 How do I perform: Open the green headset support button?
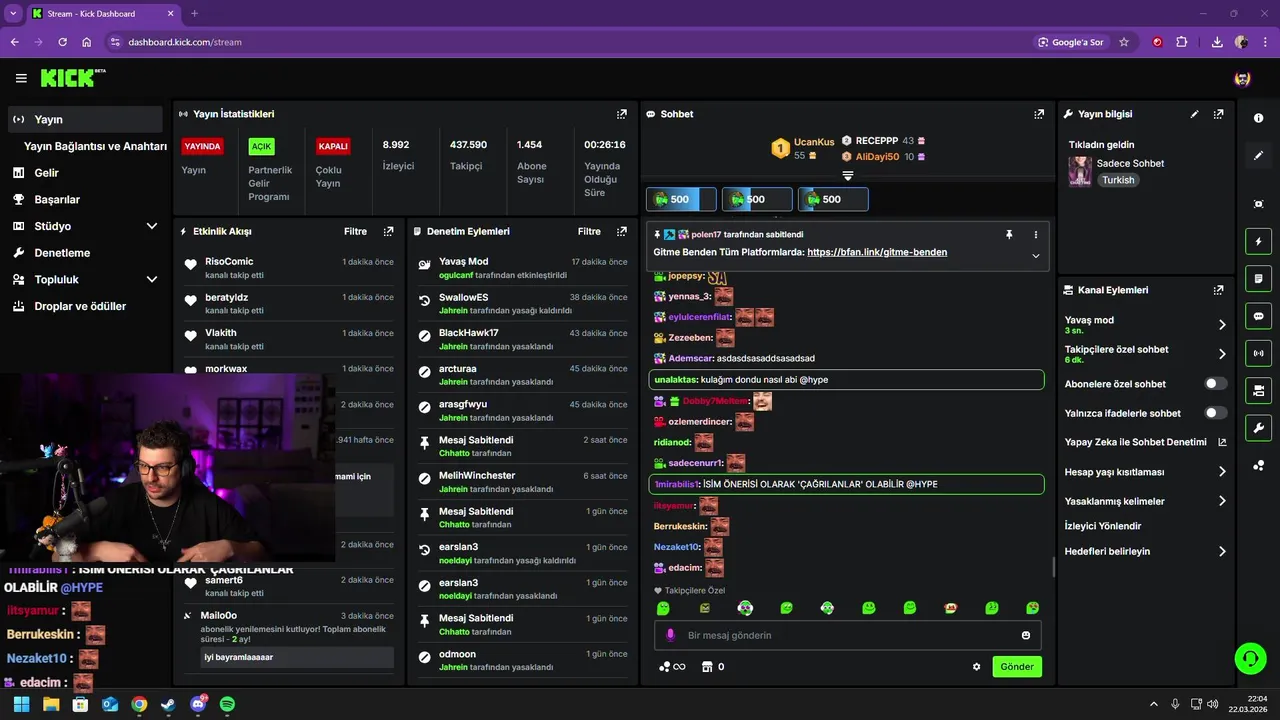[x=1250, y=658]
